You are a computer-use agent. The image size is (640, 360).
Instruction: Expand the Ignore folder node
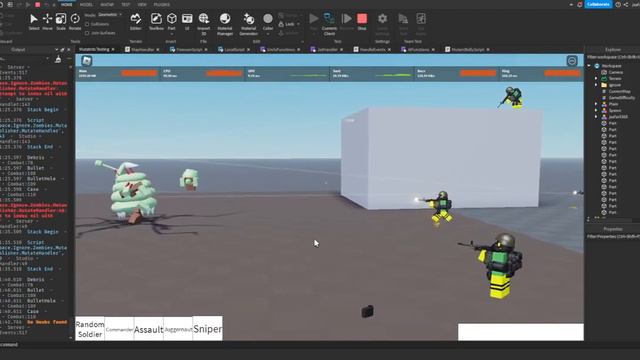596,85
